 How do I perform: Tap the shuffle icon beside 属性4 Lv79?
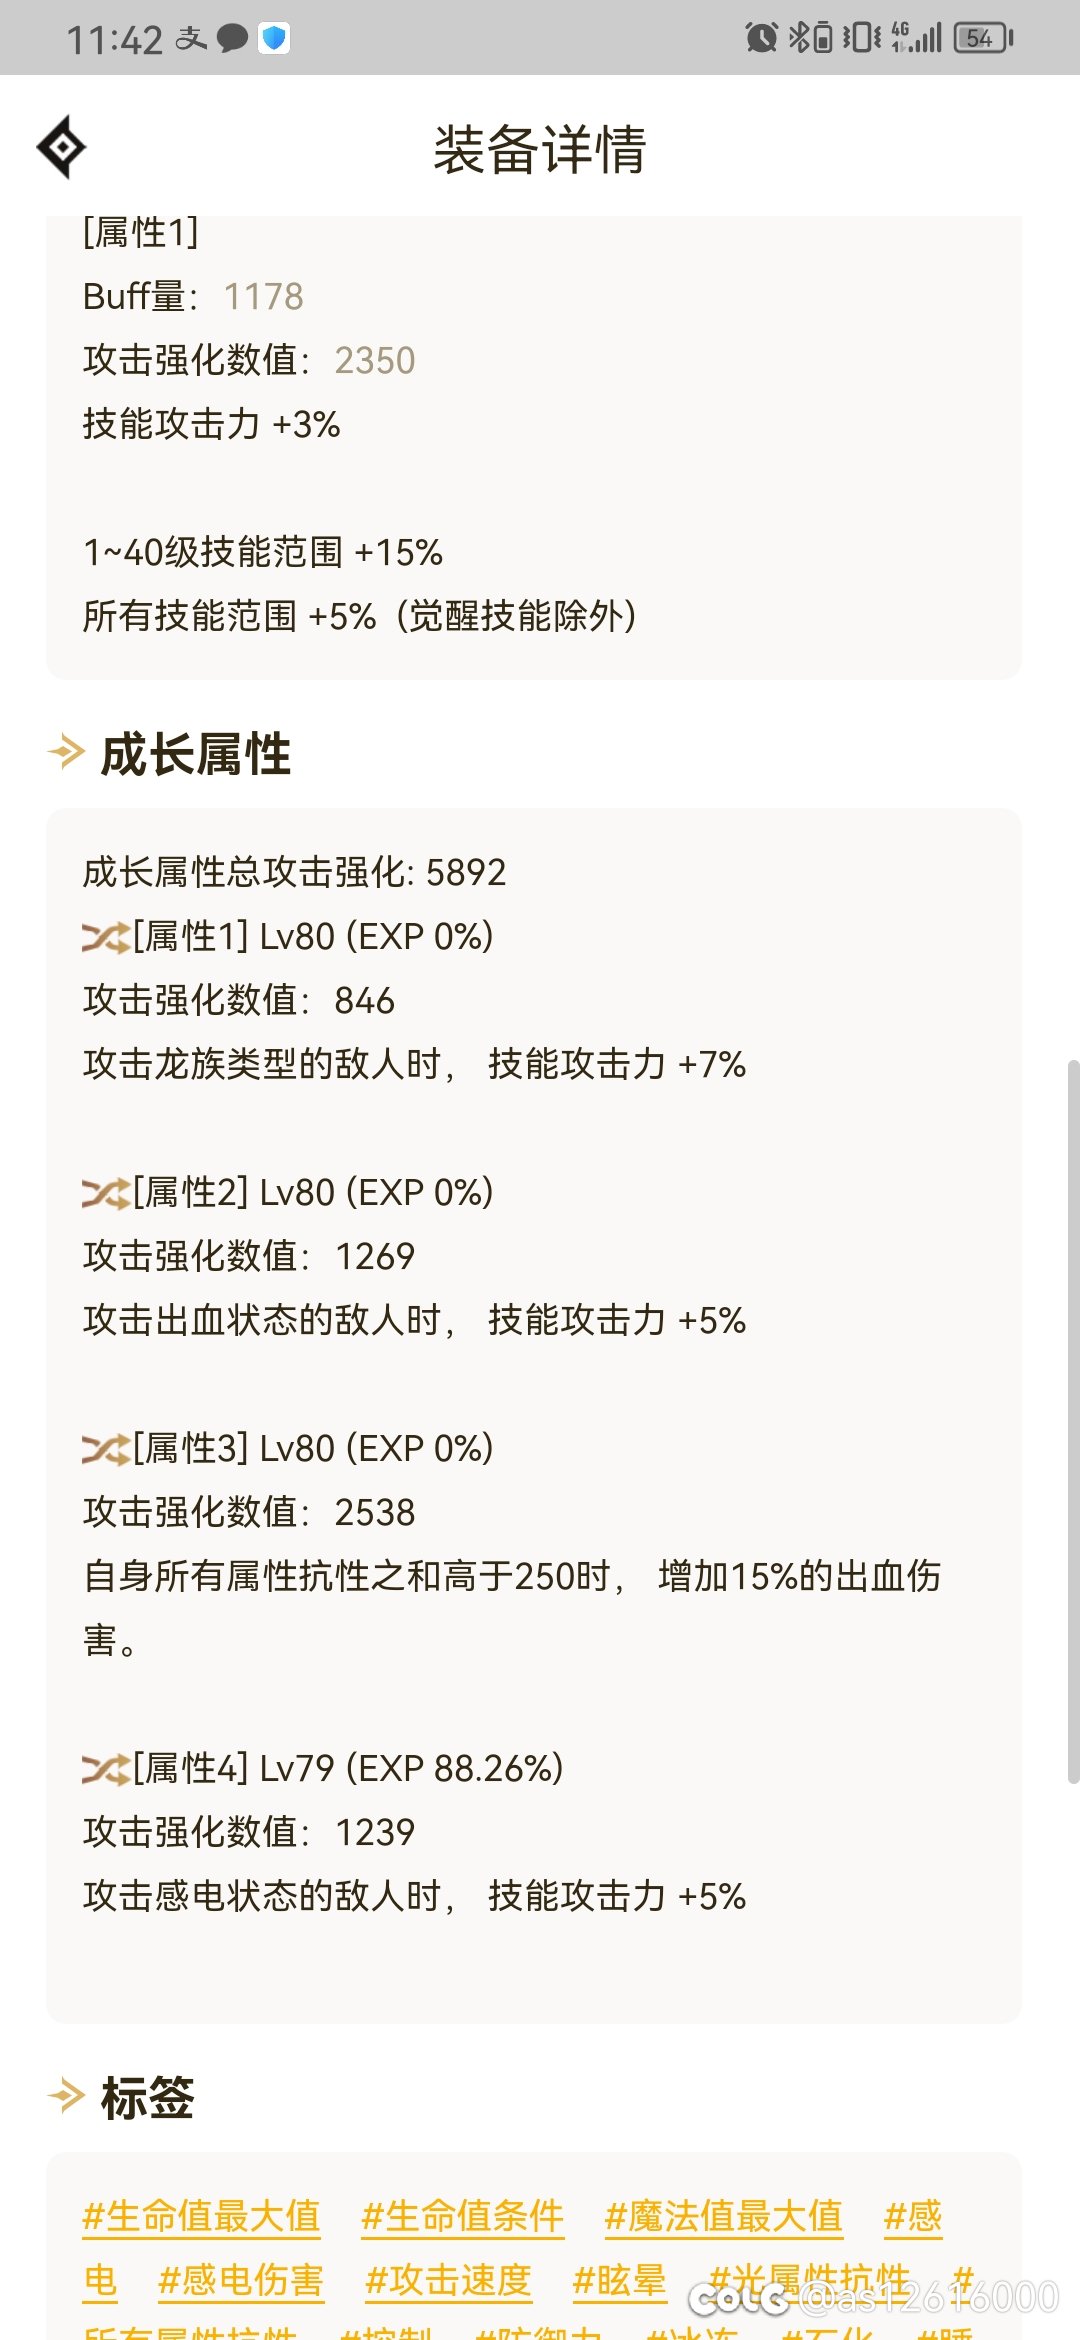point(106,1770)
